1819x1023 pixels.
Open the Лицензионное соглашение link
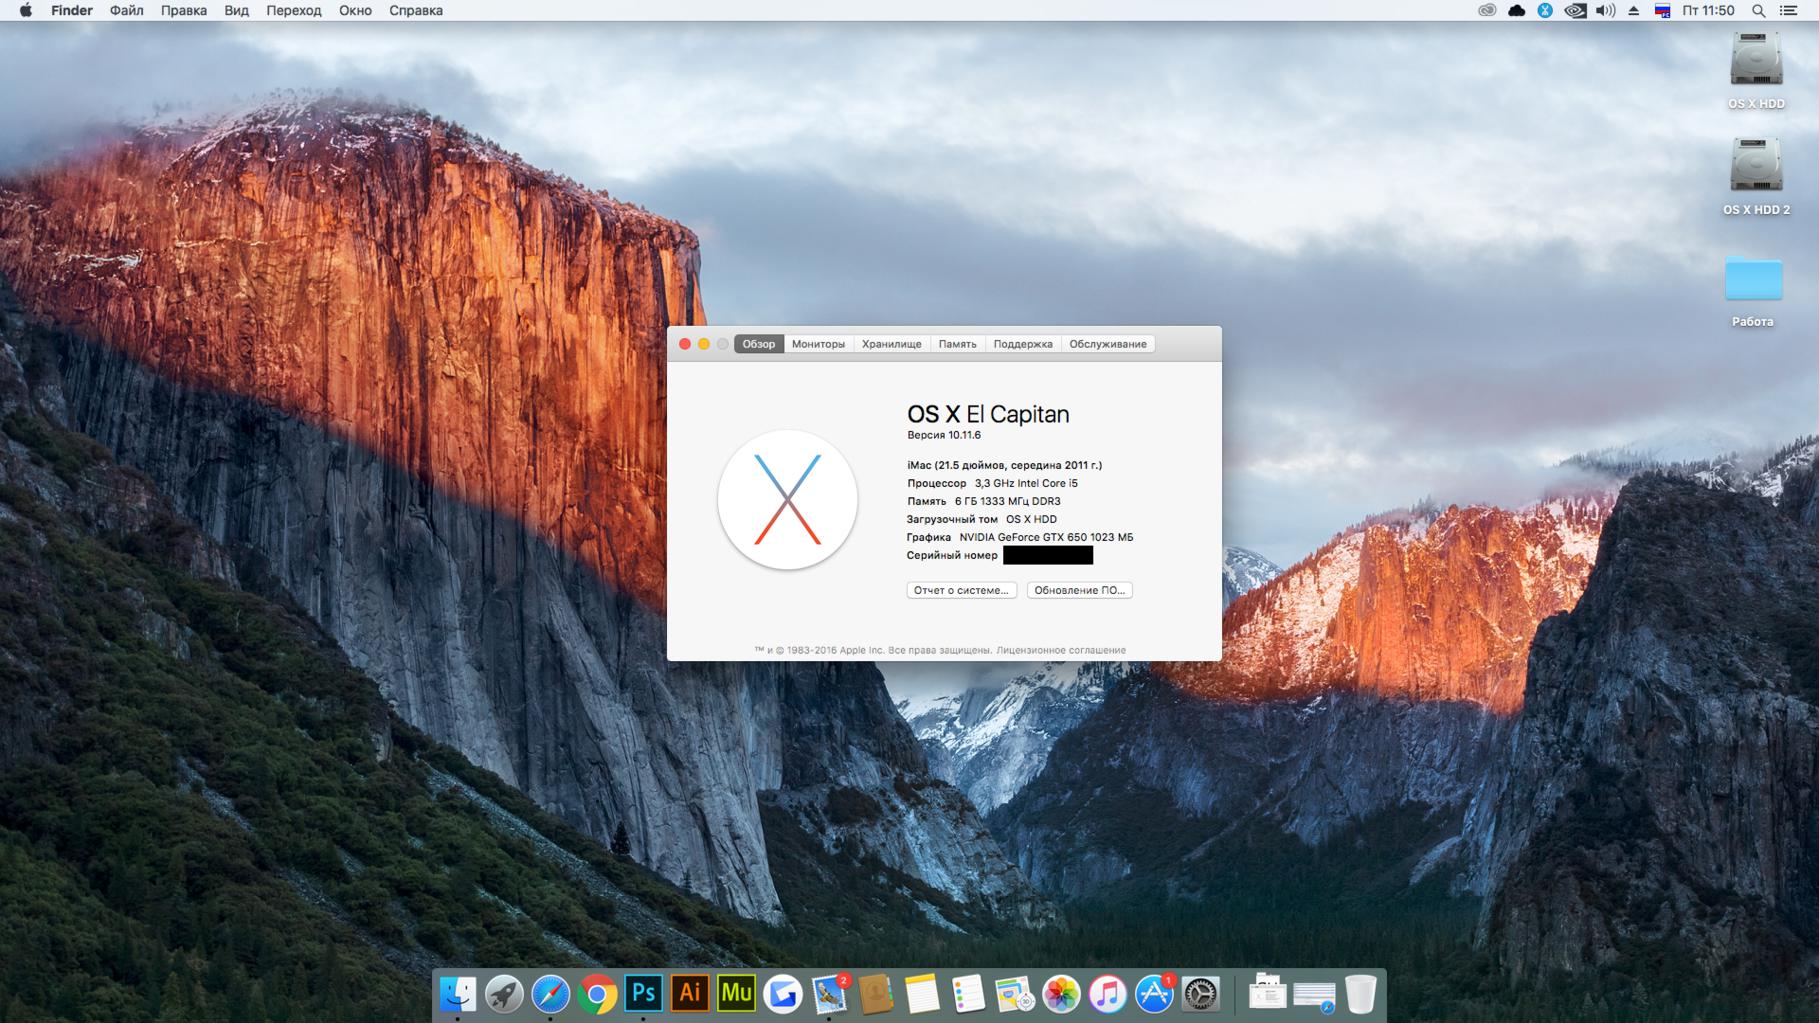1061,650
